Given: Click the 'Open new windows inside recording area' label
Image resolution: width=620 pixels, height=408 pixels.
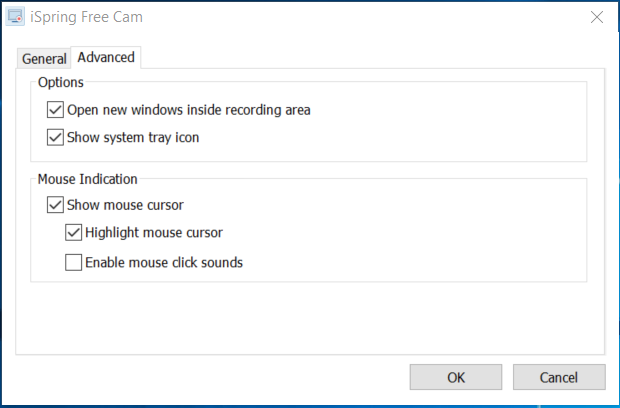Looking at the screenshot, I should [189, 110].
